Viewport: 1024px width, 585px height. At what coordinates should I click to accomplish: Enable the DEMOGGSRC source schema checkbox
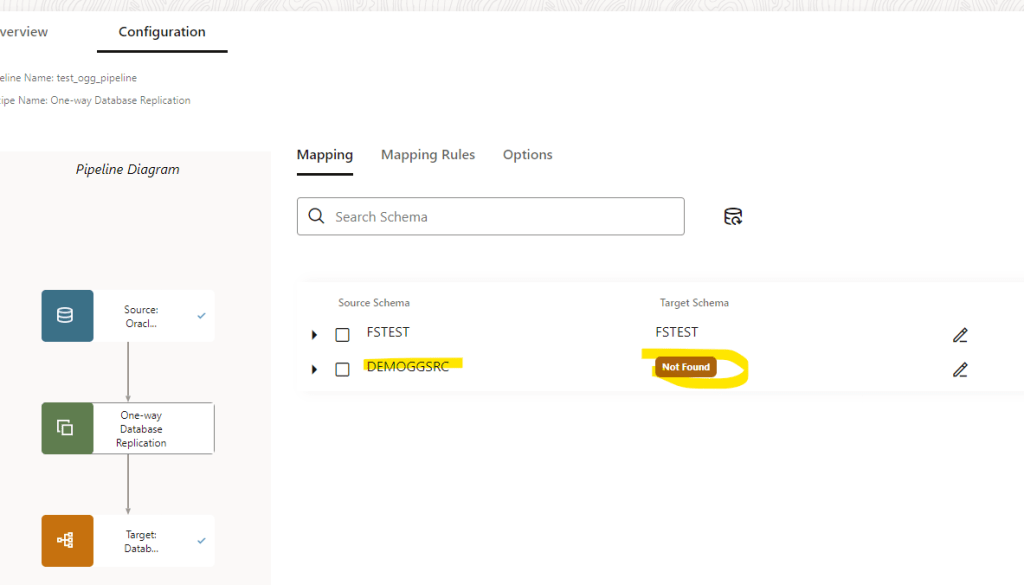[x=342, y=369]
